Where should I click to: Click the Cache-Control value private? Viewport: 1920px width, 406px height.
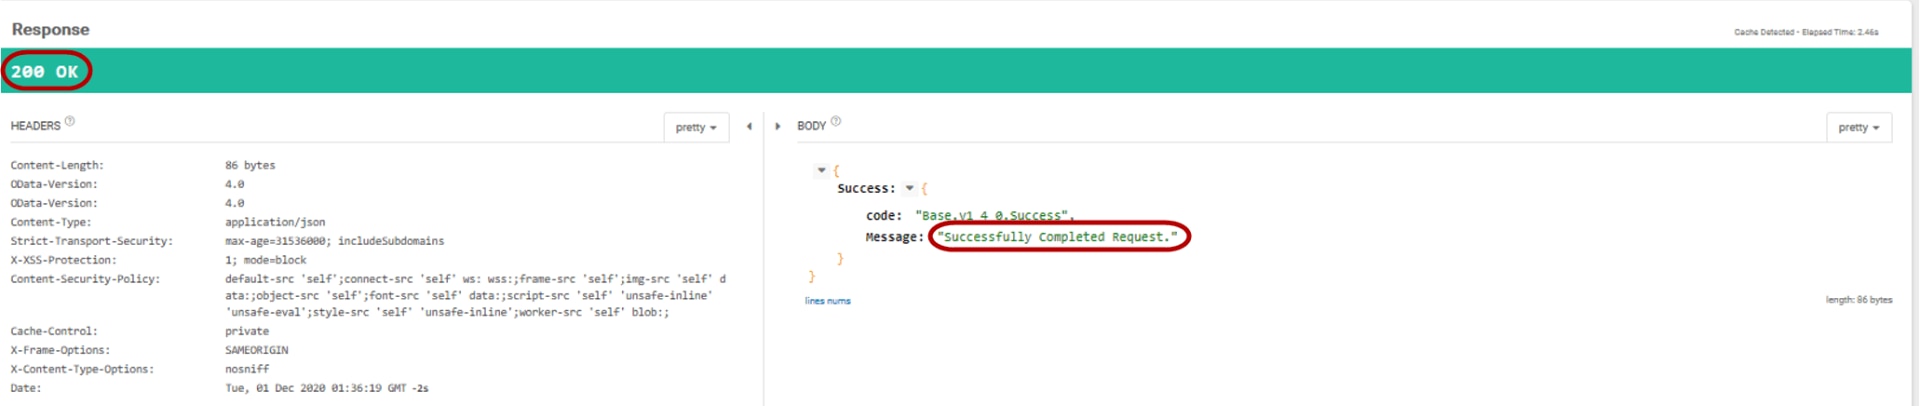(246, 332)
